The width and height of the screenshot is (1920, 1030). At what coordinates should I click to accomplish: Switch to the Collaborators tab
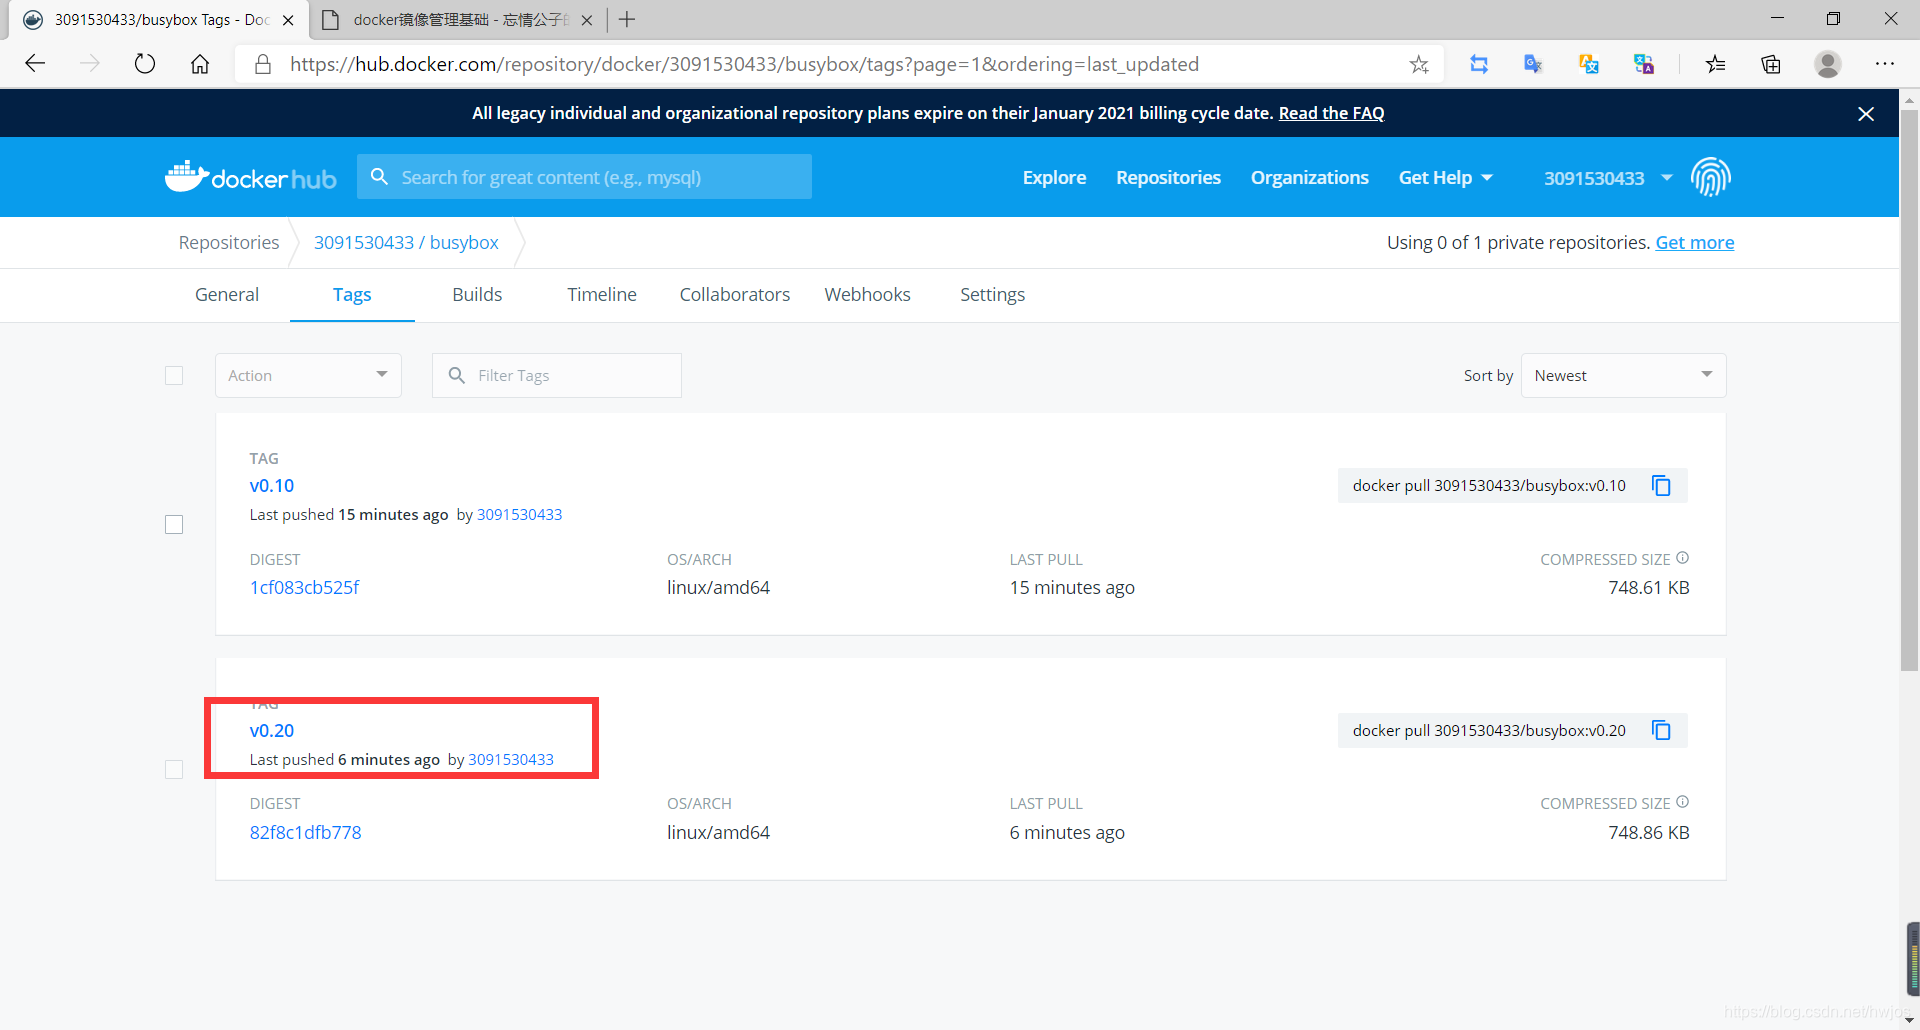click(735, 295)
